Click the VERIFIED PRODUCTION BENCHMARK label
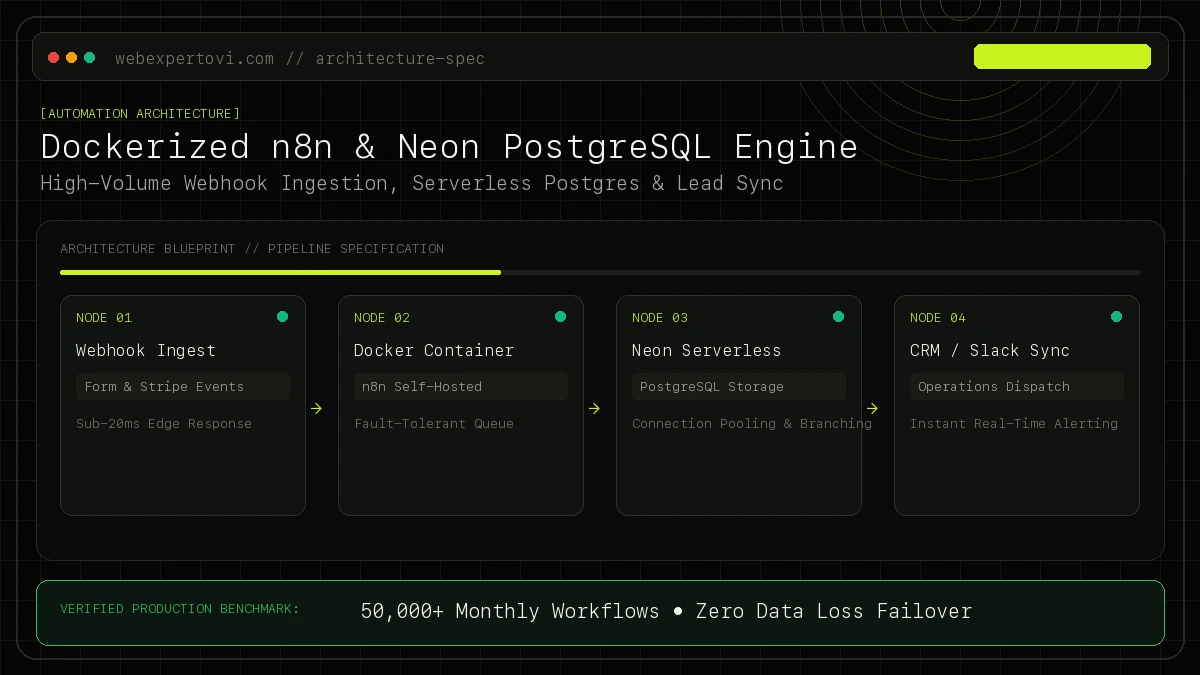This screenshot has width=1200, height=675. tap(180, 609)
